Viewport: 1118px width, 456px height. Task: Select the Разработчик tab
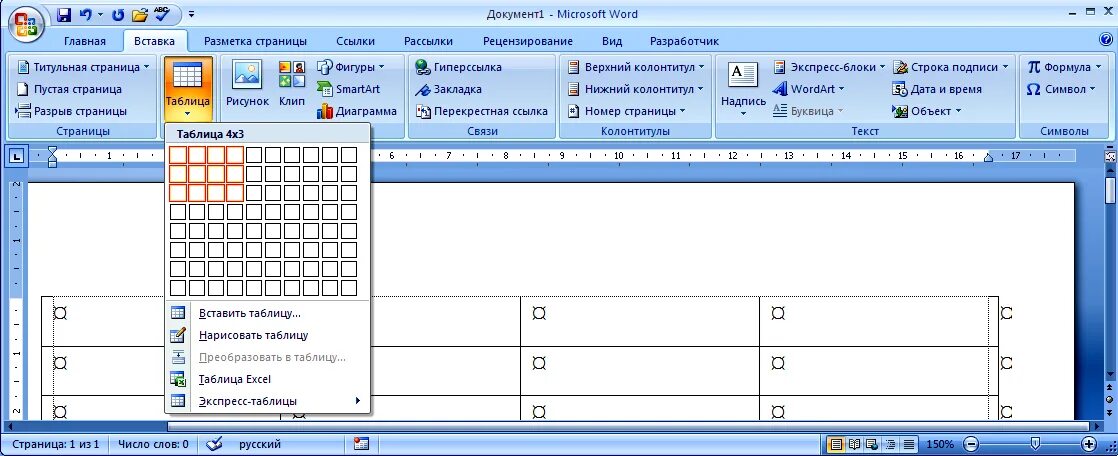684,41
